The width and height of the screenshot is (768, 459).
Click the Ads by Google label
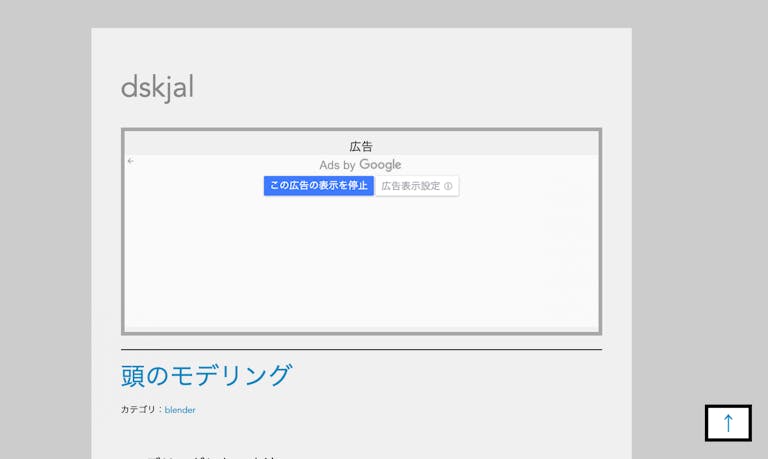point(360,165)
